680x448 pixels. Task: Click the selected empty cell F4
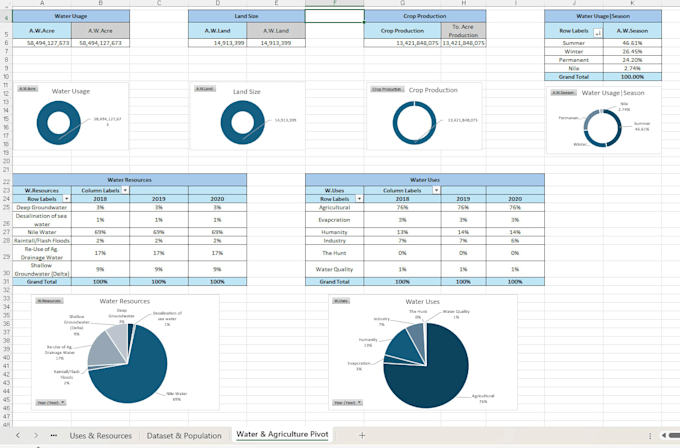coord(334,16)
